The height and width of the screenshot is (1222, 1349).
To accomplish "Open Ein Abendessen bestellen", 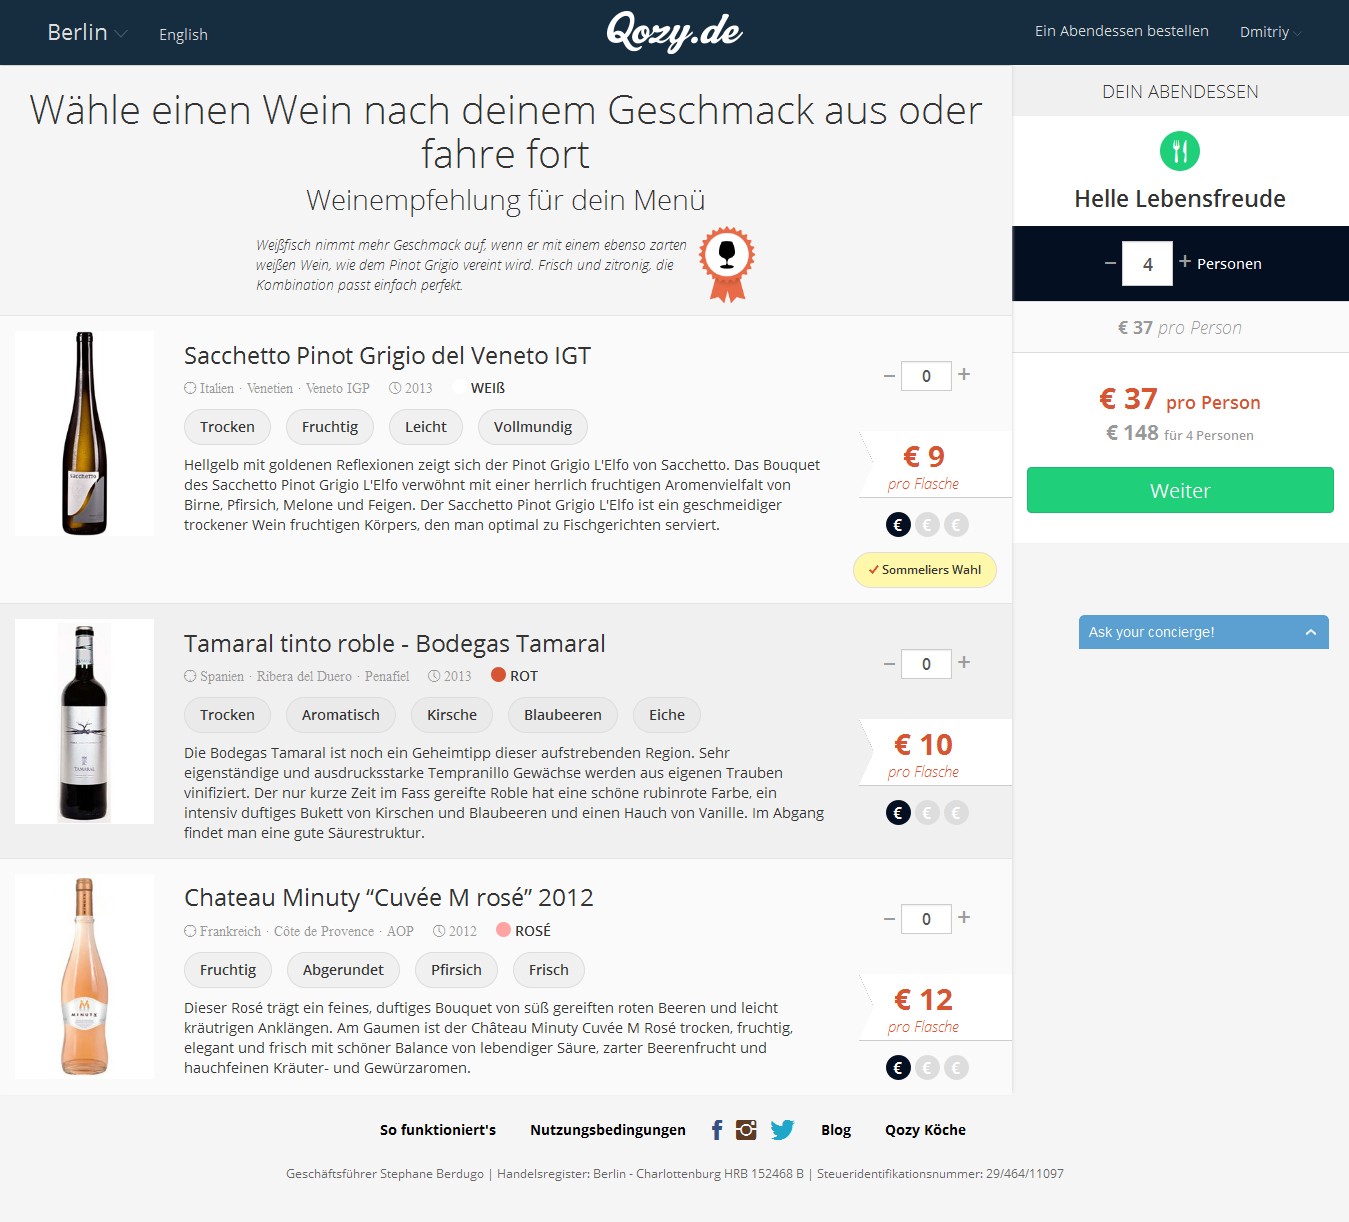I will coord(1122,31).
